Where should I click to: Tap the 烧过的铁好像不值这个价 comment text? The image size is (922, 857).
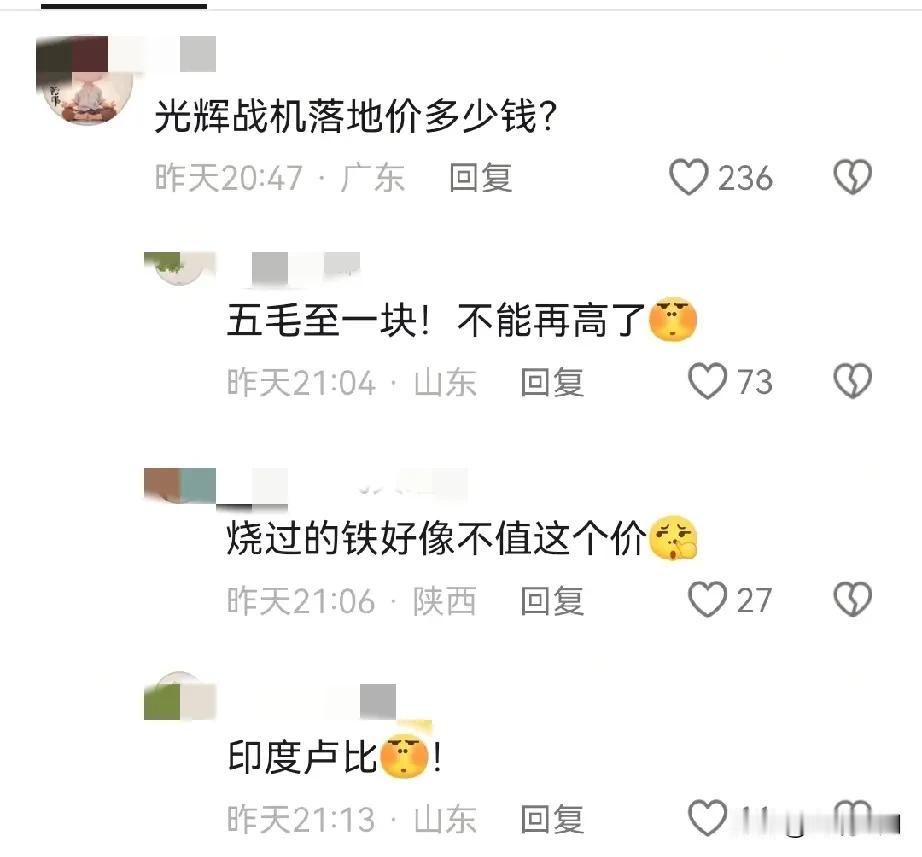click(437, 538)
